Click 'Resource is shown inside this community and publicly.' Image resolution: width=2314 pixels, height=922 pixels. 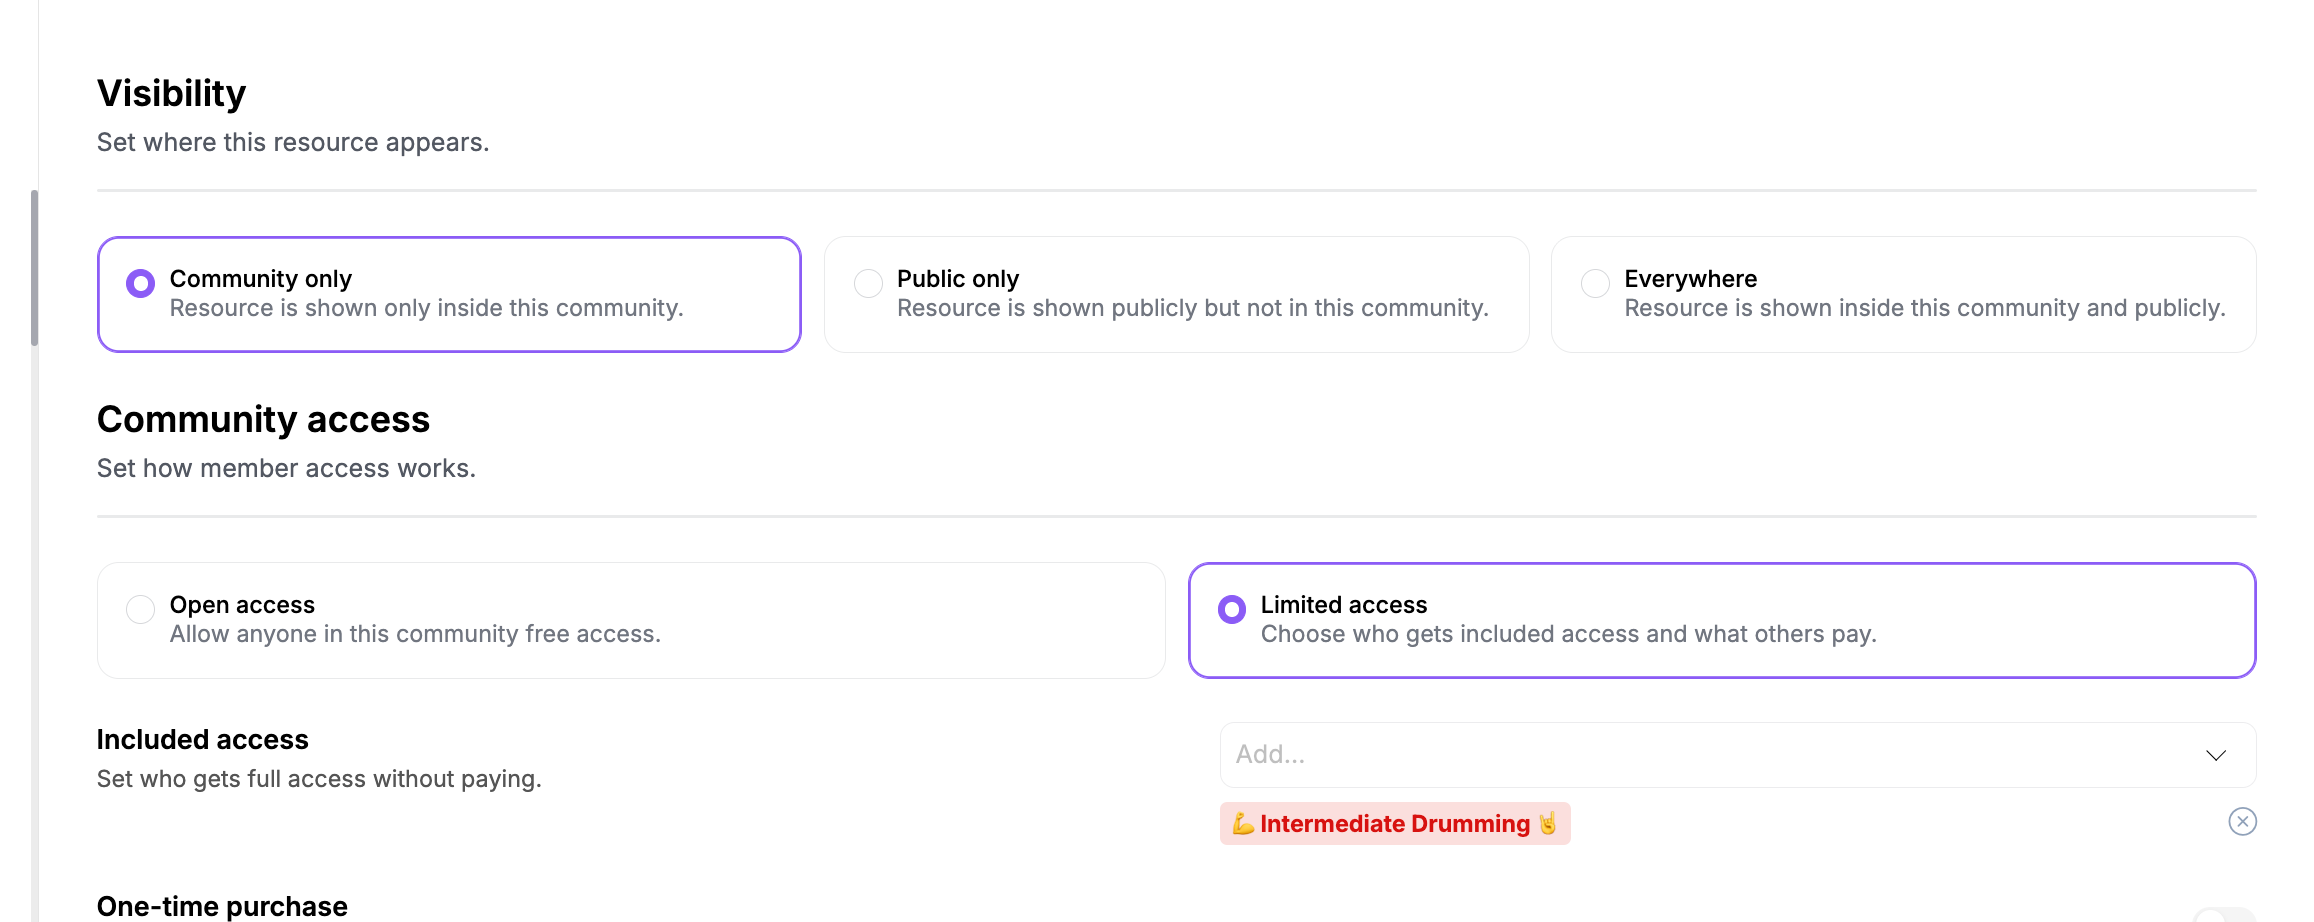click(1925, 309)
